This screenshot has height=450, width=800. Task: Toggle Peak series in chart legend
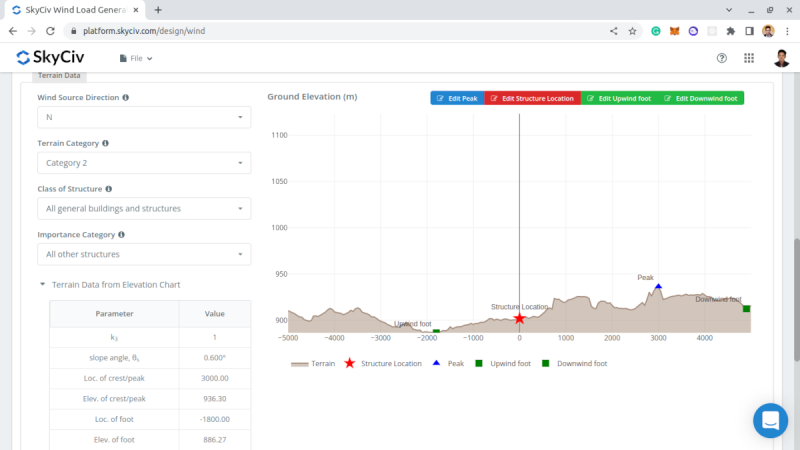click(449, 364)
